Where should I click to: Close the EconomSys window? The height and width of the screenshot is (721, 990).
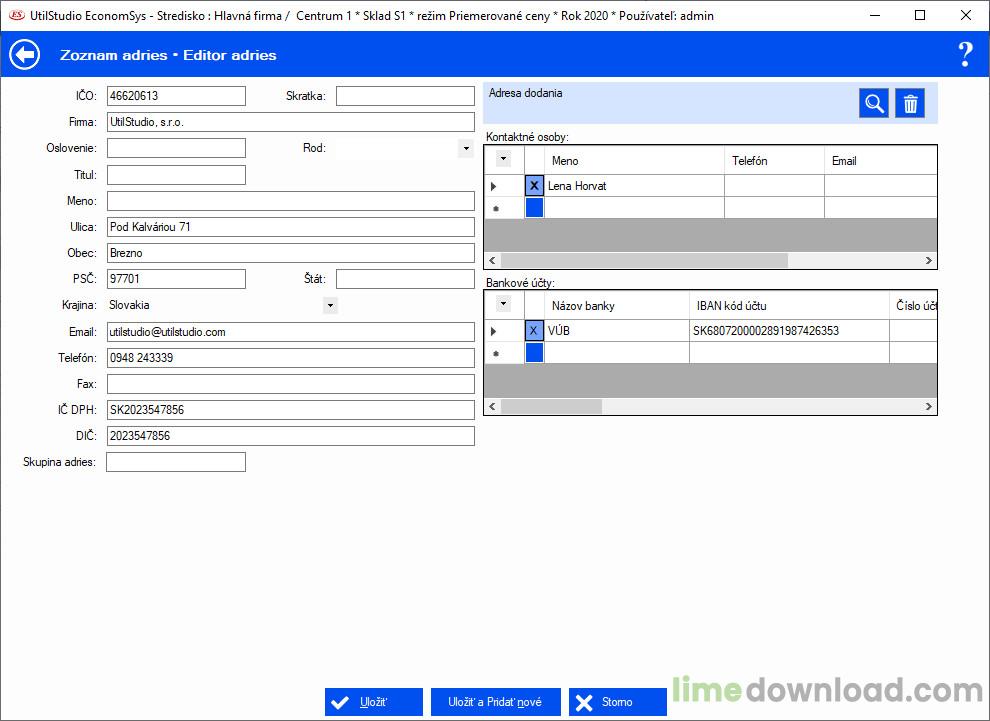965,15
